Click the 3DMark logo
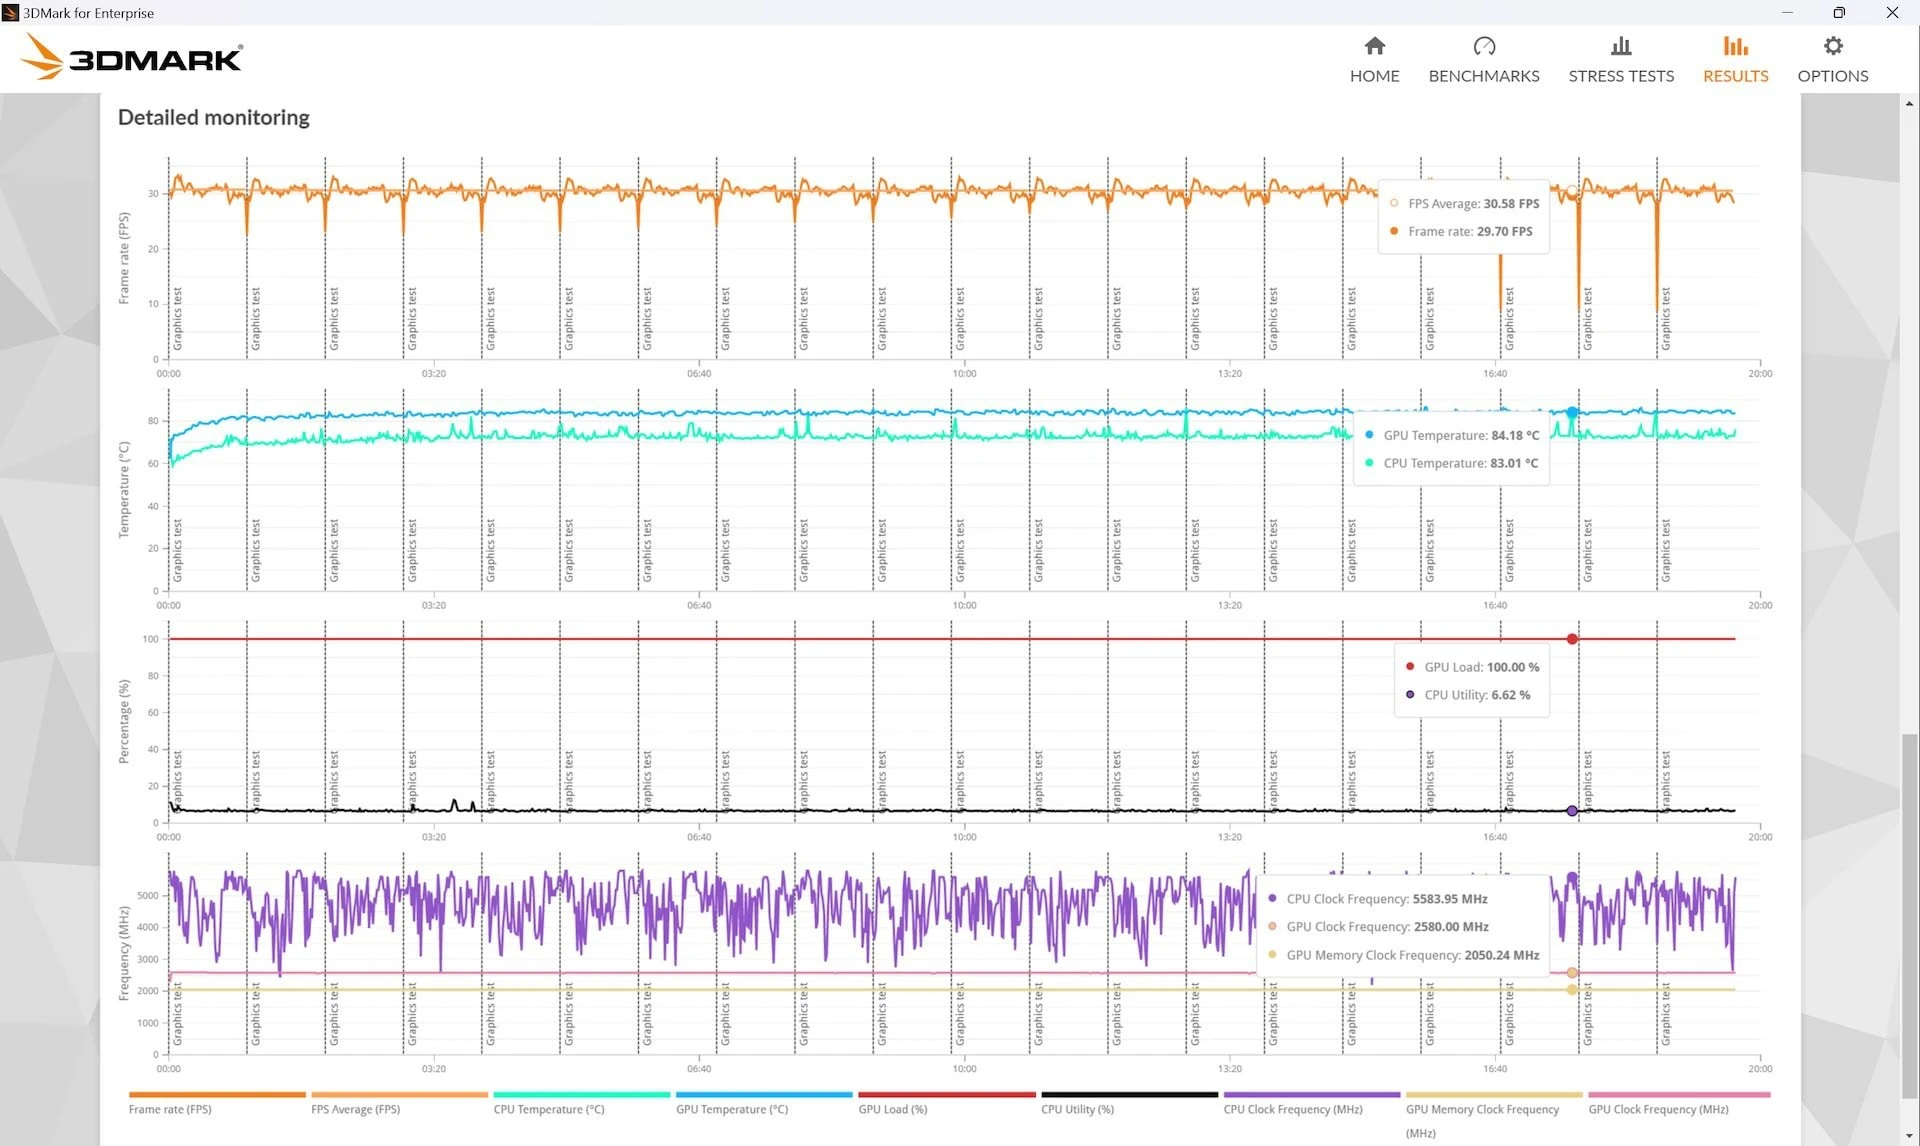This screenshot has height=1146, width=1920. point(131,57)
